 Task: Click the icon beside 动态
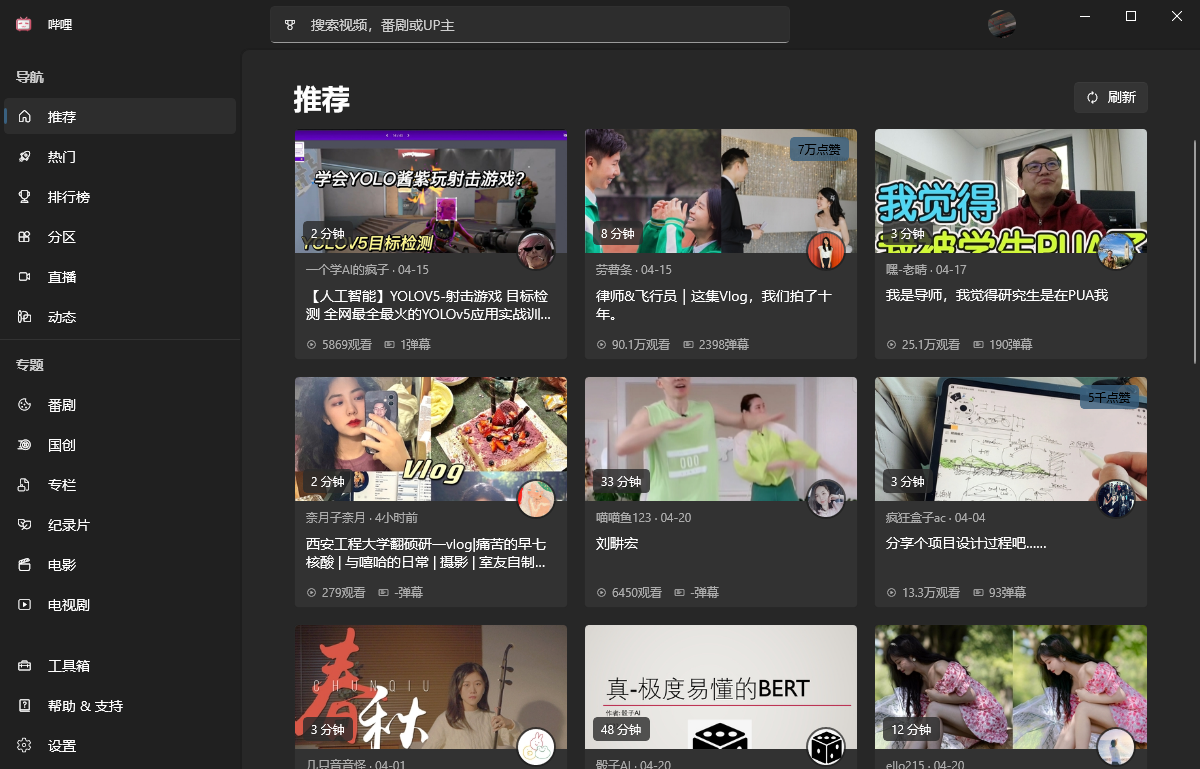coord(25,317)
